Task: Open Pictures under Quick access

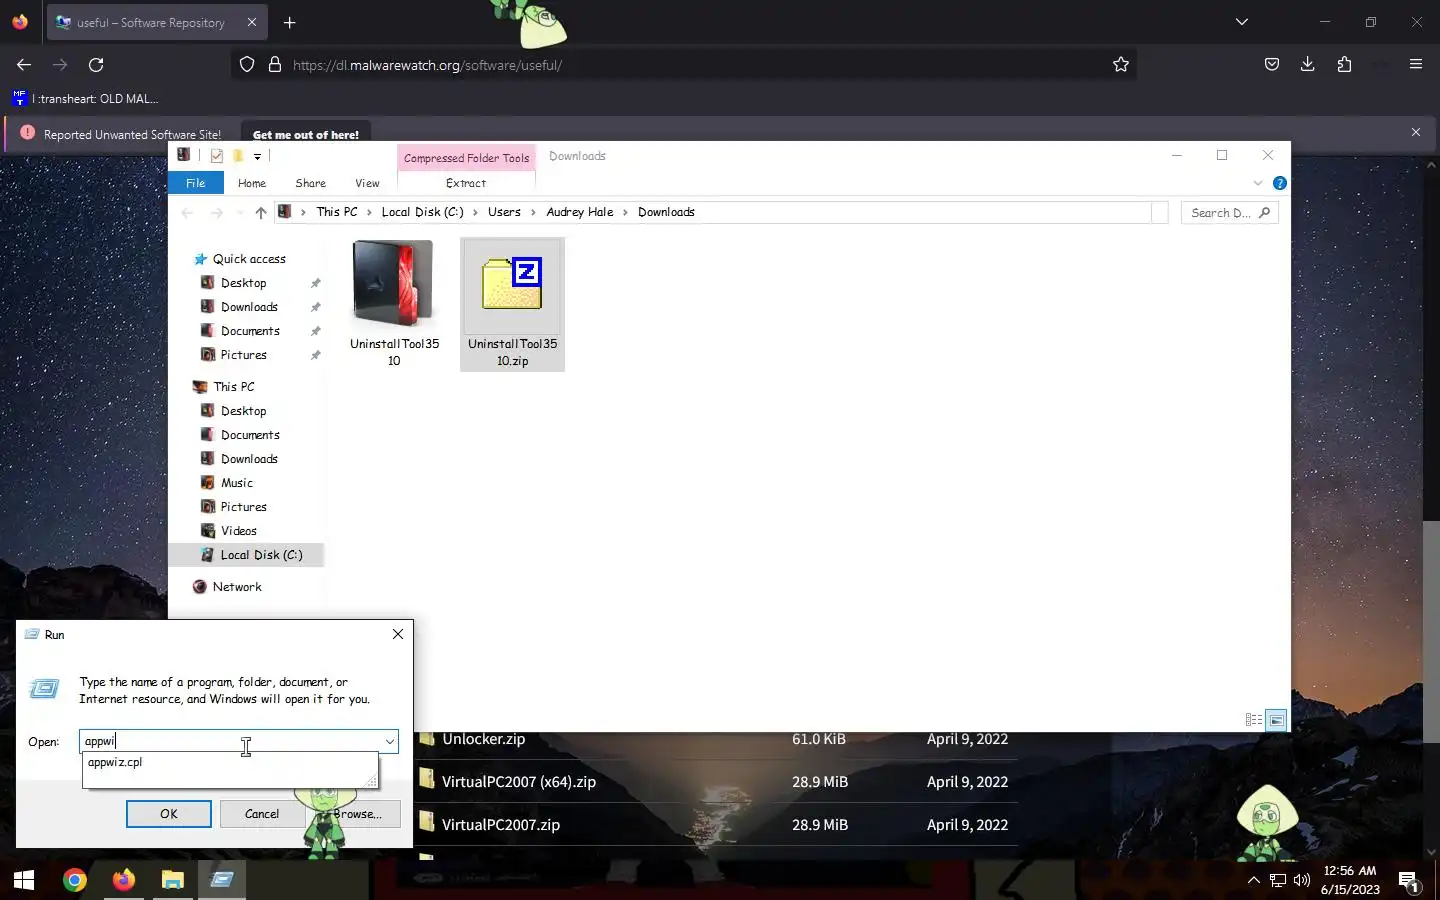Action: (243, 355)
